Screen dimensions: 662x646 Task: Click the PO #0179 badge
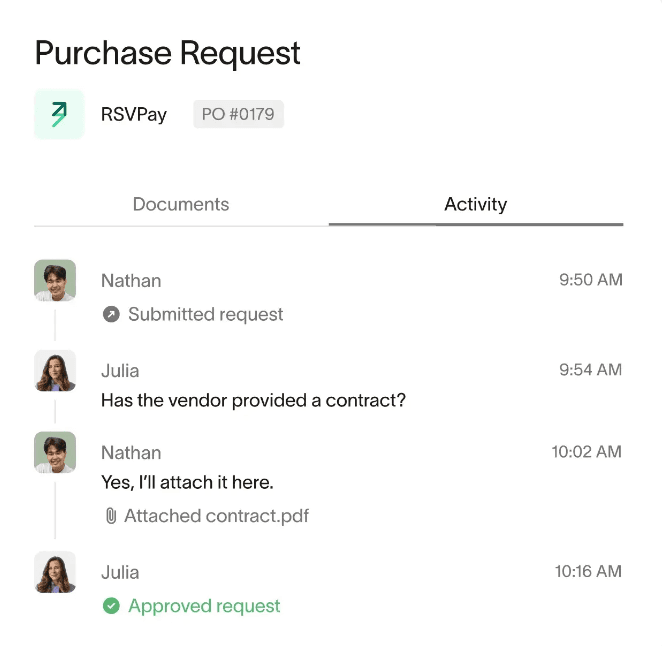(238, 114)
